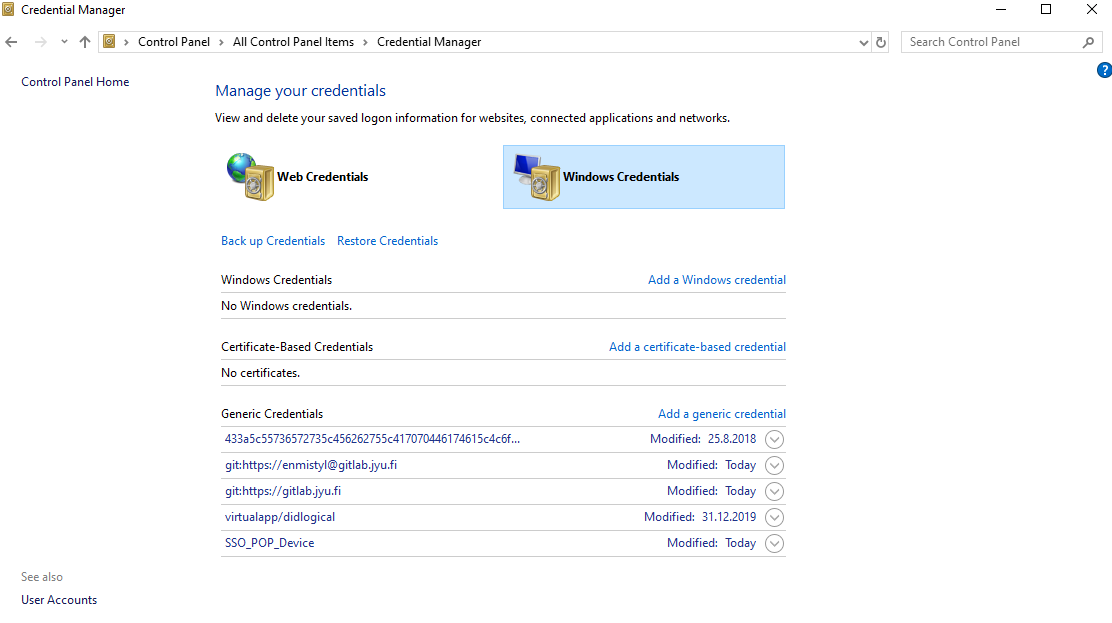Click the search magnifier icon

(1089, 42)
